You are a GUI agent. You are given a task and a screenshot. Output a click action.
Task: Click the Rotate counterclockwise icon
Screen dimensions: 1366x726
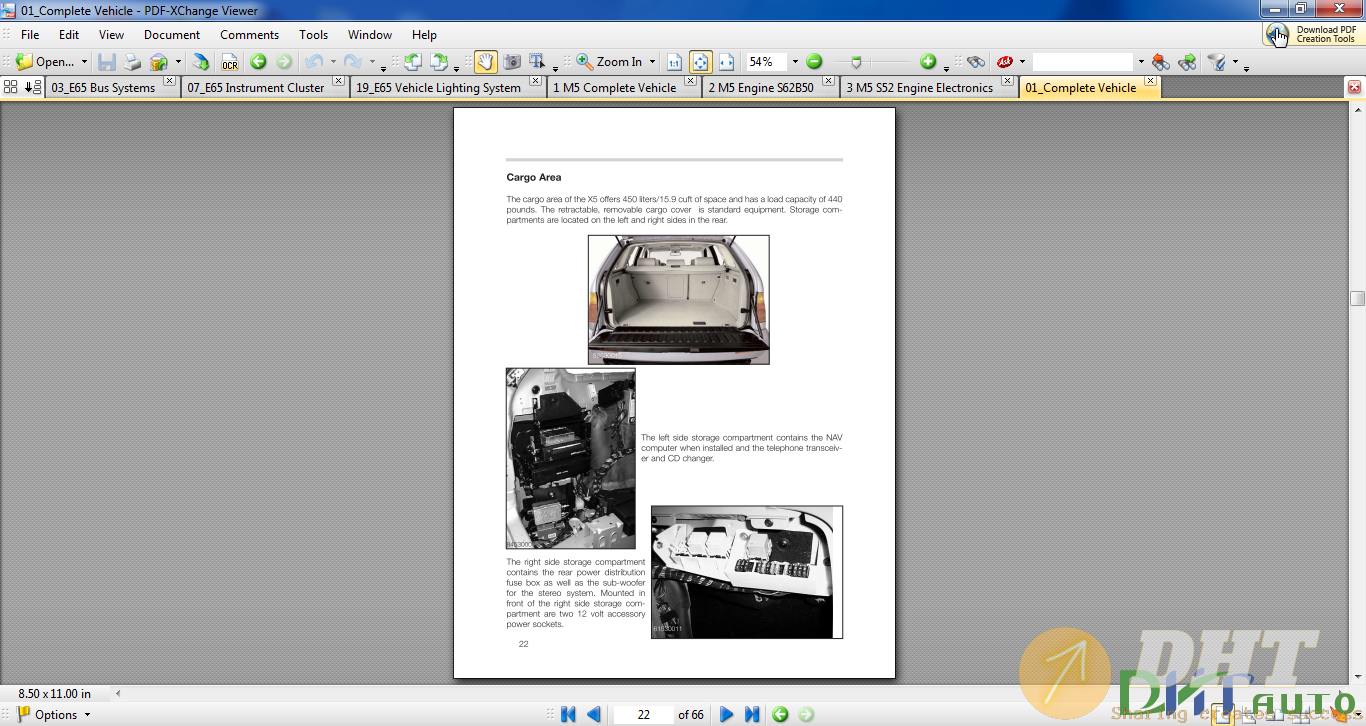click(413, 62)
